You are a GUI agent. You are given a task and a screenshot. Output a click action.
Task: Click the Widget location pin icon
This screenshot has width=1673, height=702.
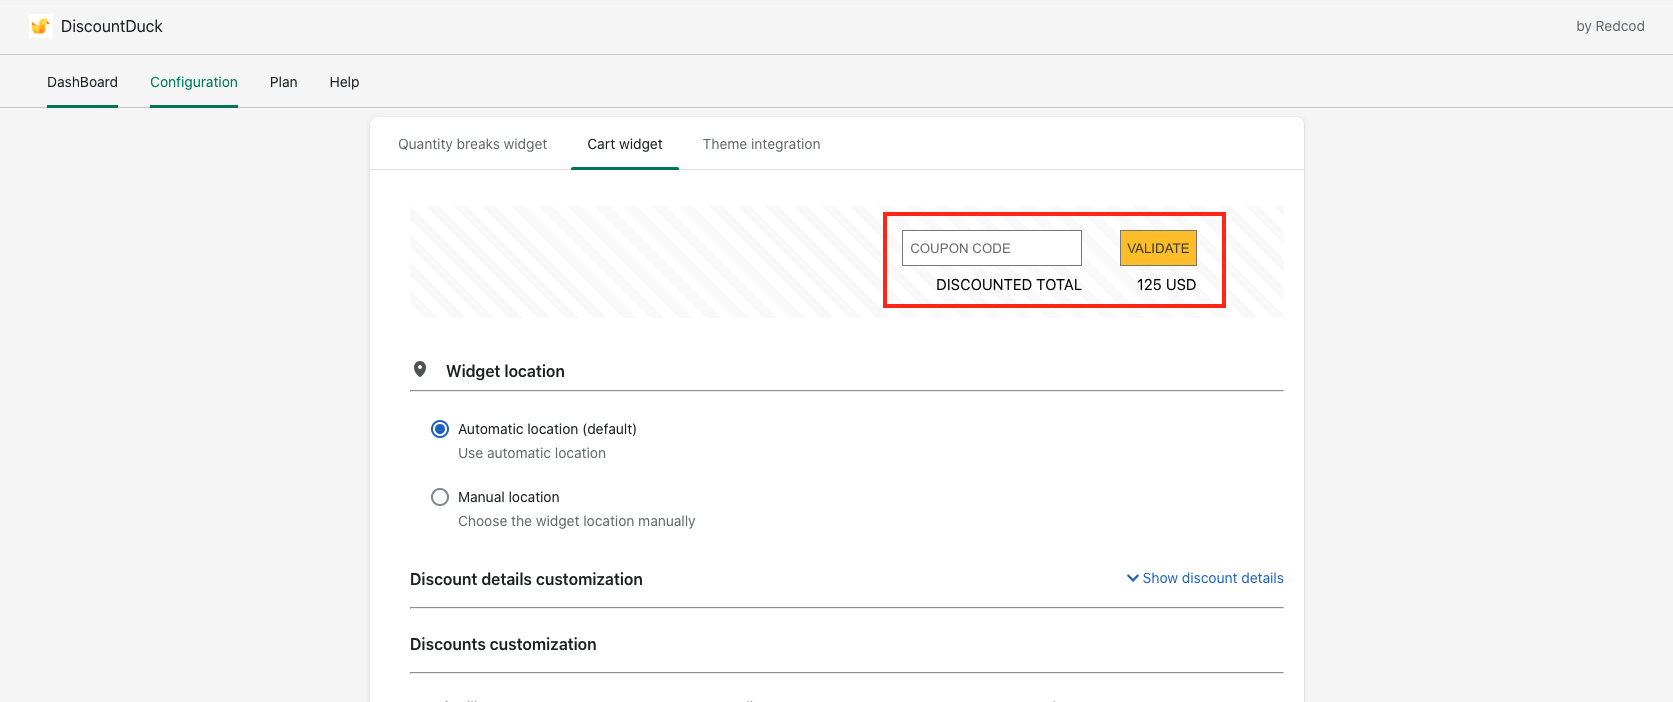pos(420,370)
